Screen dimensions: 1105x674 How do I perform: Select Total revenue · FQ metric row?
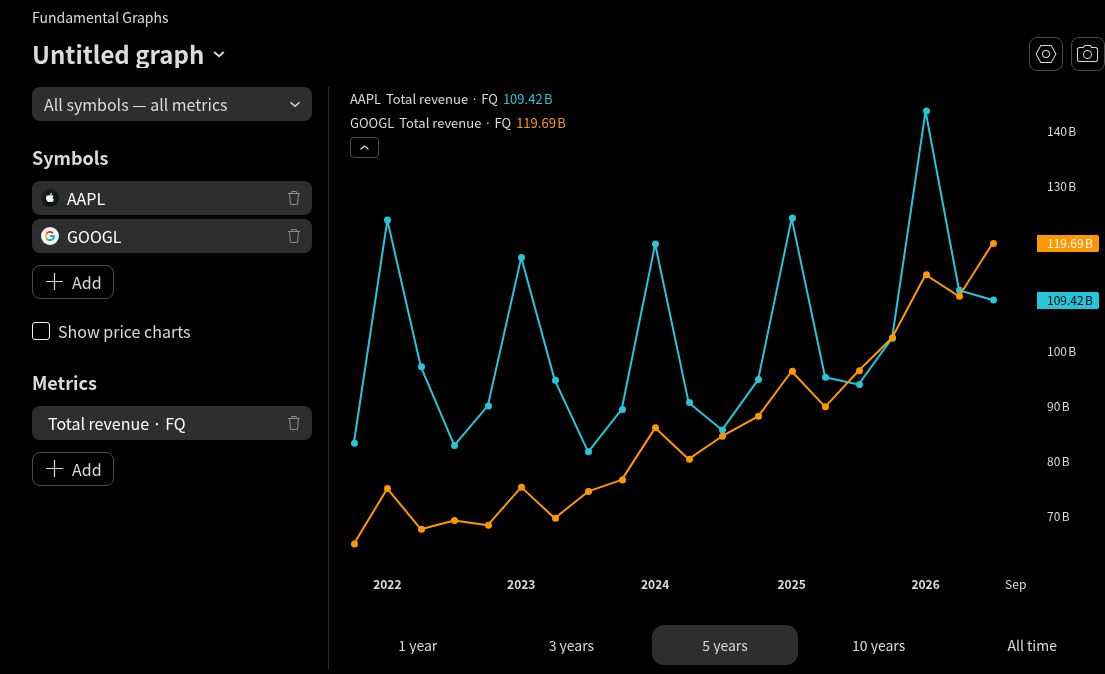(x=172, y=423)
